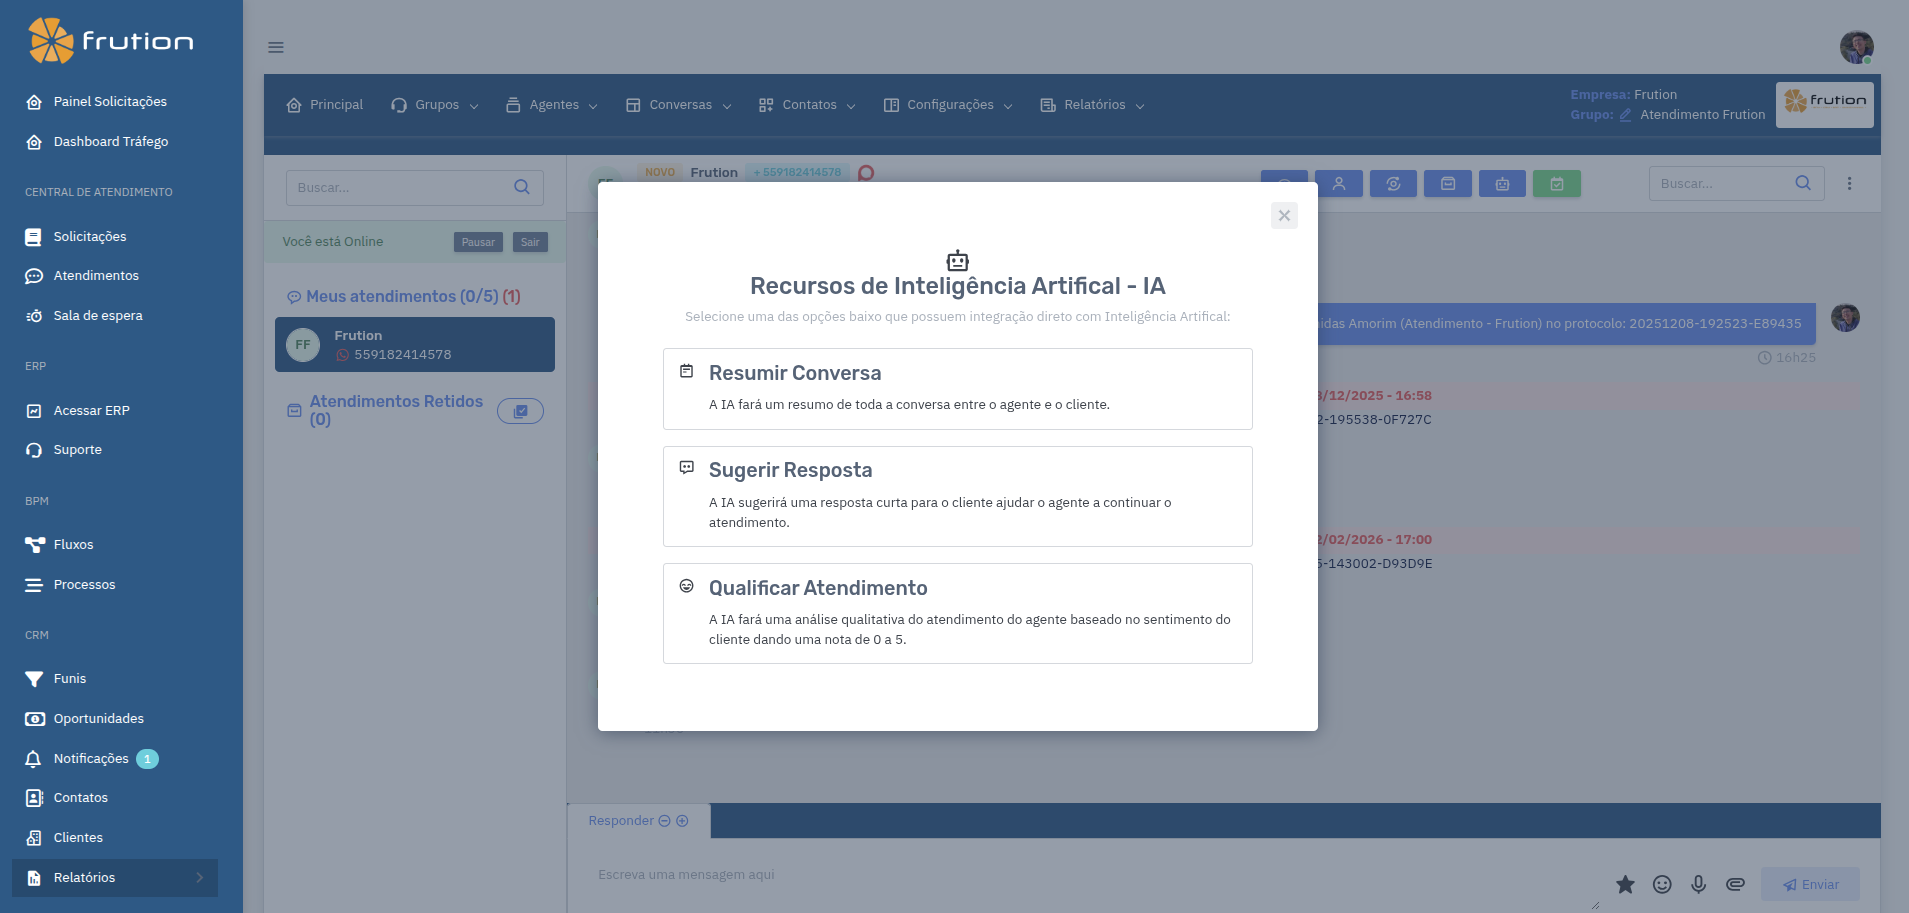Click the user avatar in the top right corner
Image resolution: width=1909 pixels, height=913 pixels.
click(x=1857, y=46)
